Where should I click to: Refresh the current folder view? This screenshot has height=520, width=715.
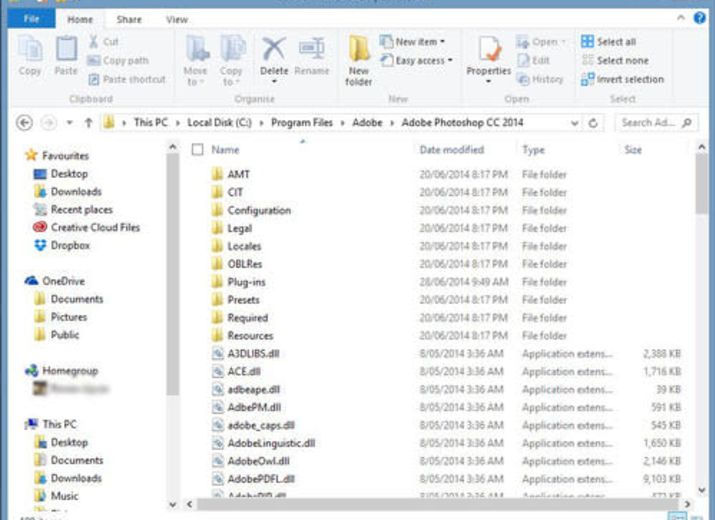tap(593, 123)
